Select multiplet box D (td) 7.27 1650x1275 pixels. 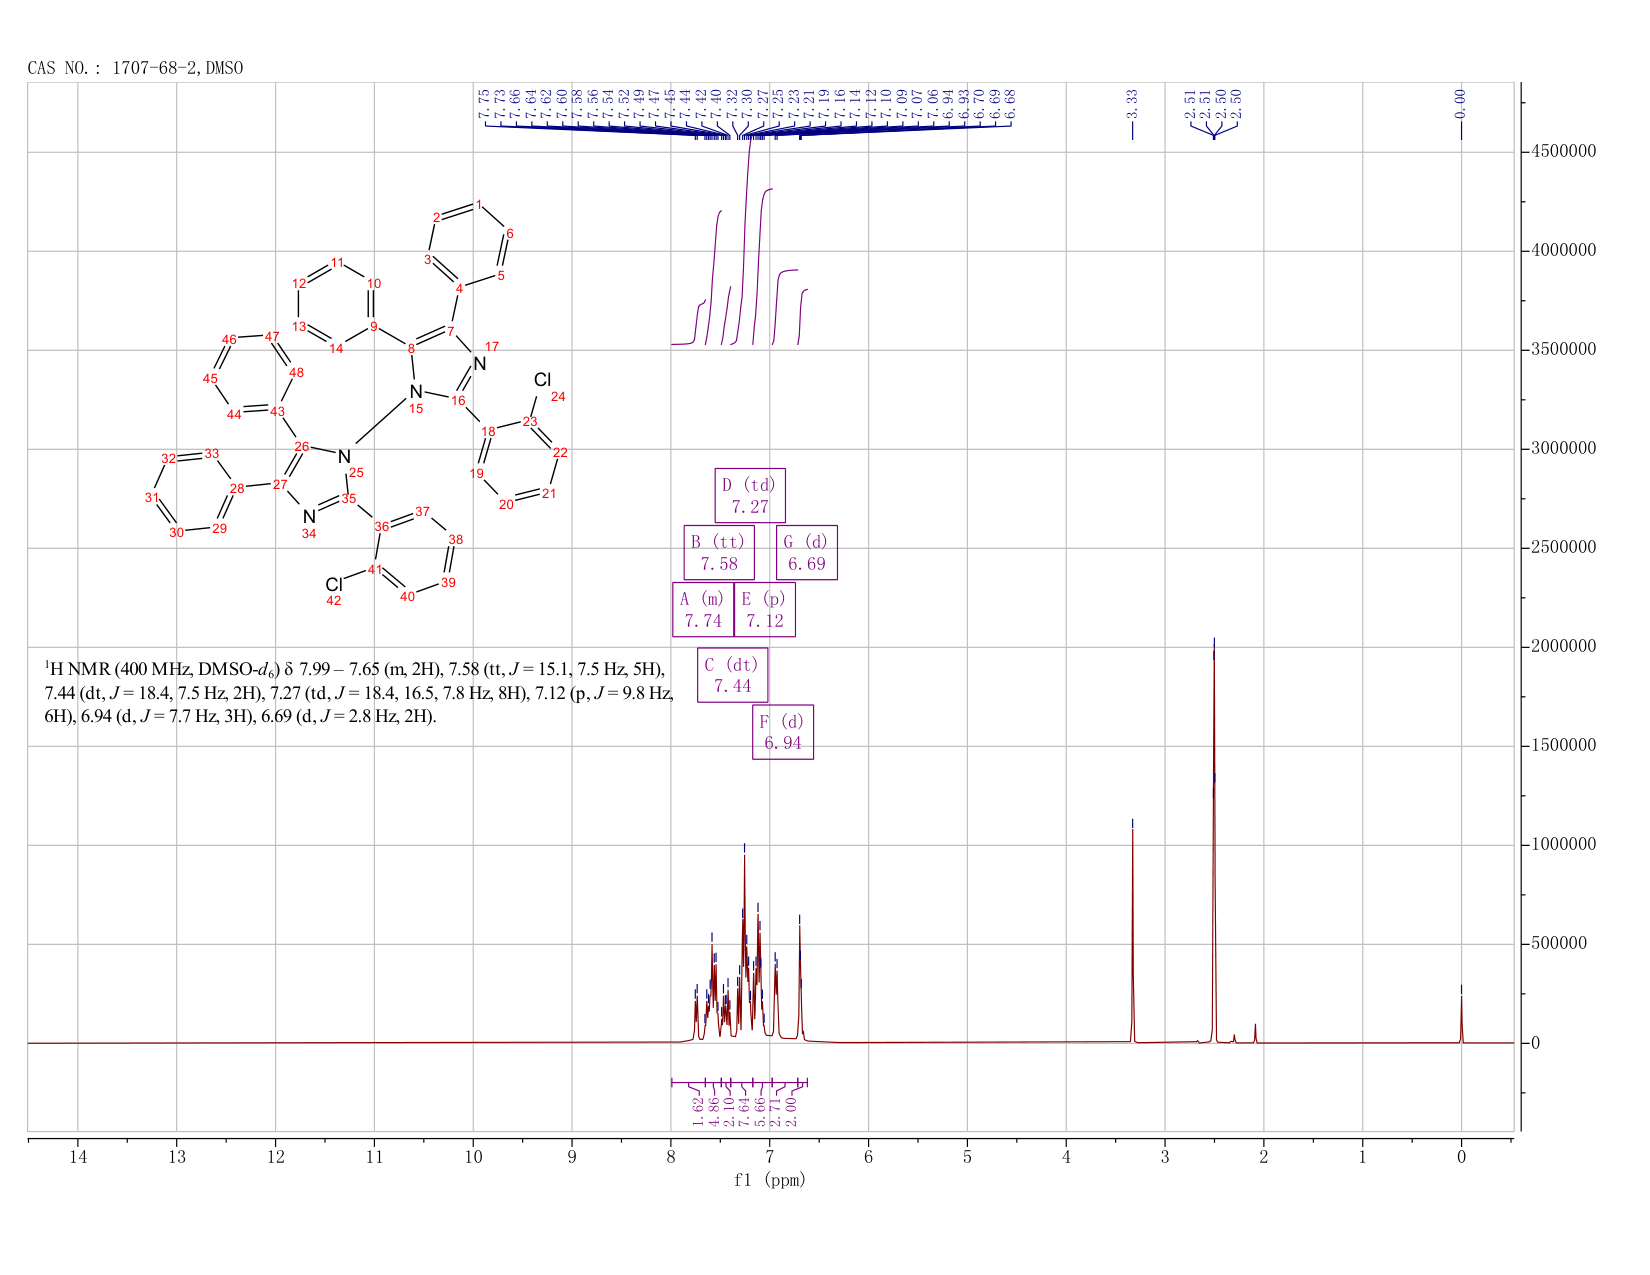[750, 495]
